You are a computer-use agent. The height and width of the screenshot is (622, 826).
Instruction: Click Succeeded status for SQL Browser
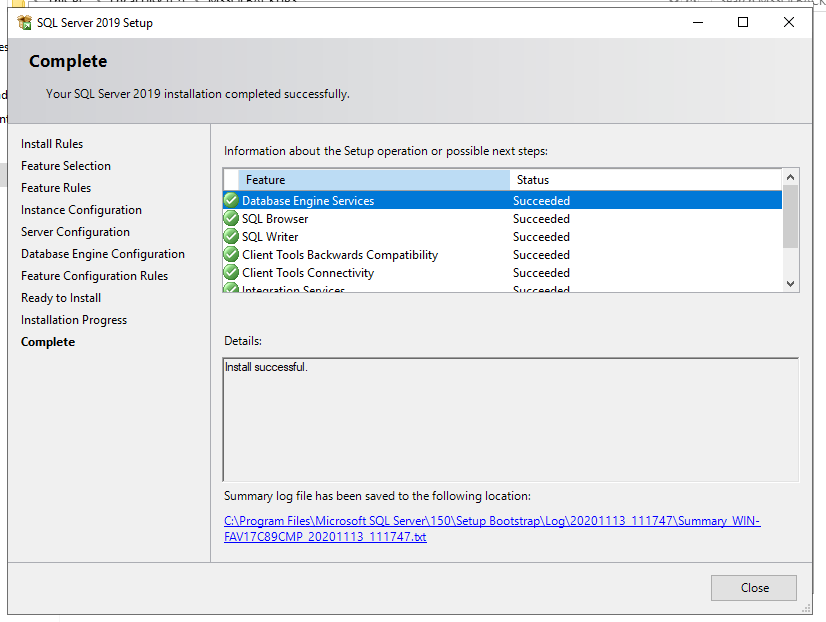[x=541, y=219]
